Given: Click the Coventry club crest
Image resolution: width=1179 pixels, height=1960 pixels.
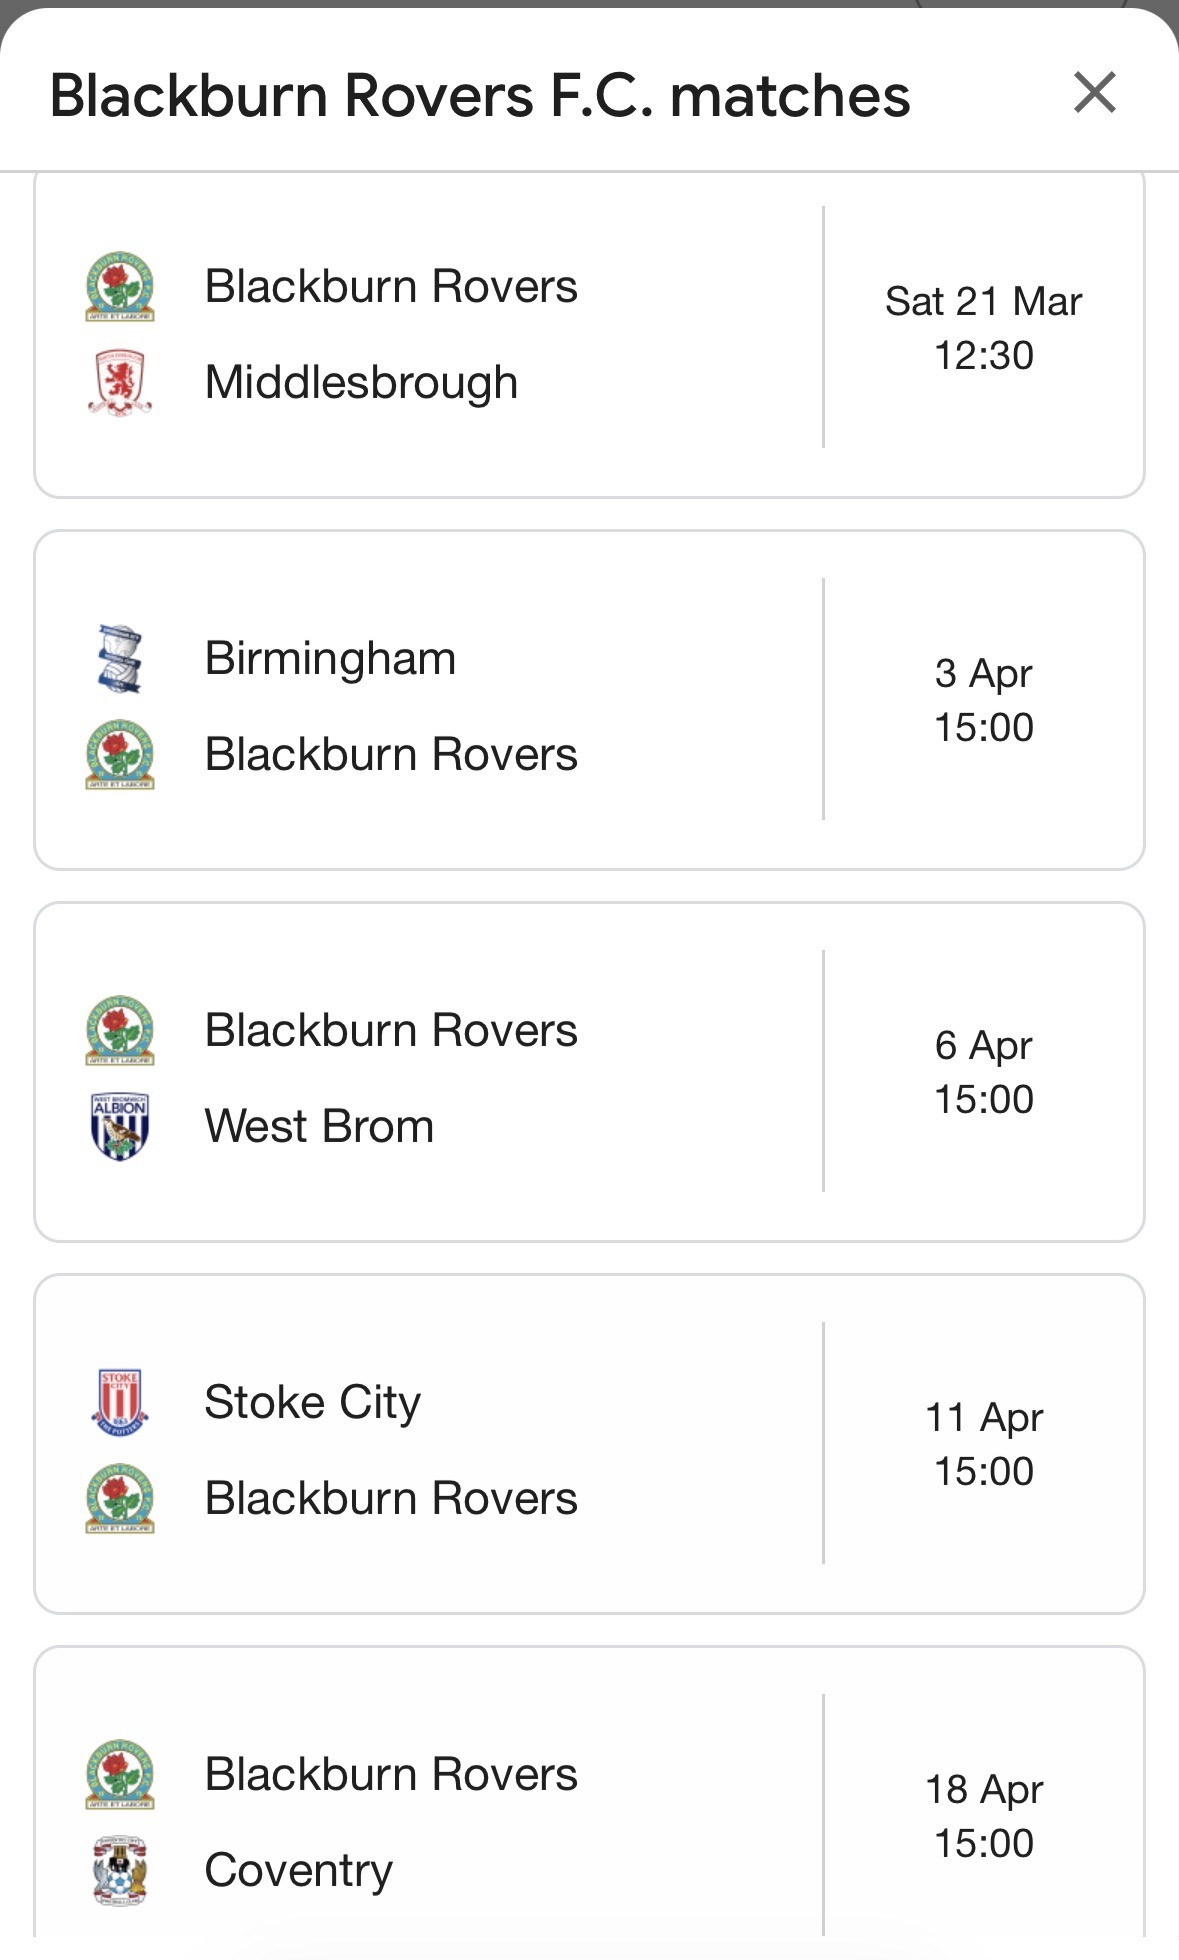Looking at the screenshot, I should [120, 1870].
